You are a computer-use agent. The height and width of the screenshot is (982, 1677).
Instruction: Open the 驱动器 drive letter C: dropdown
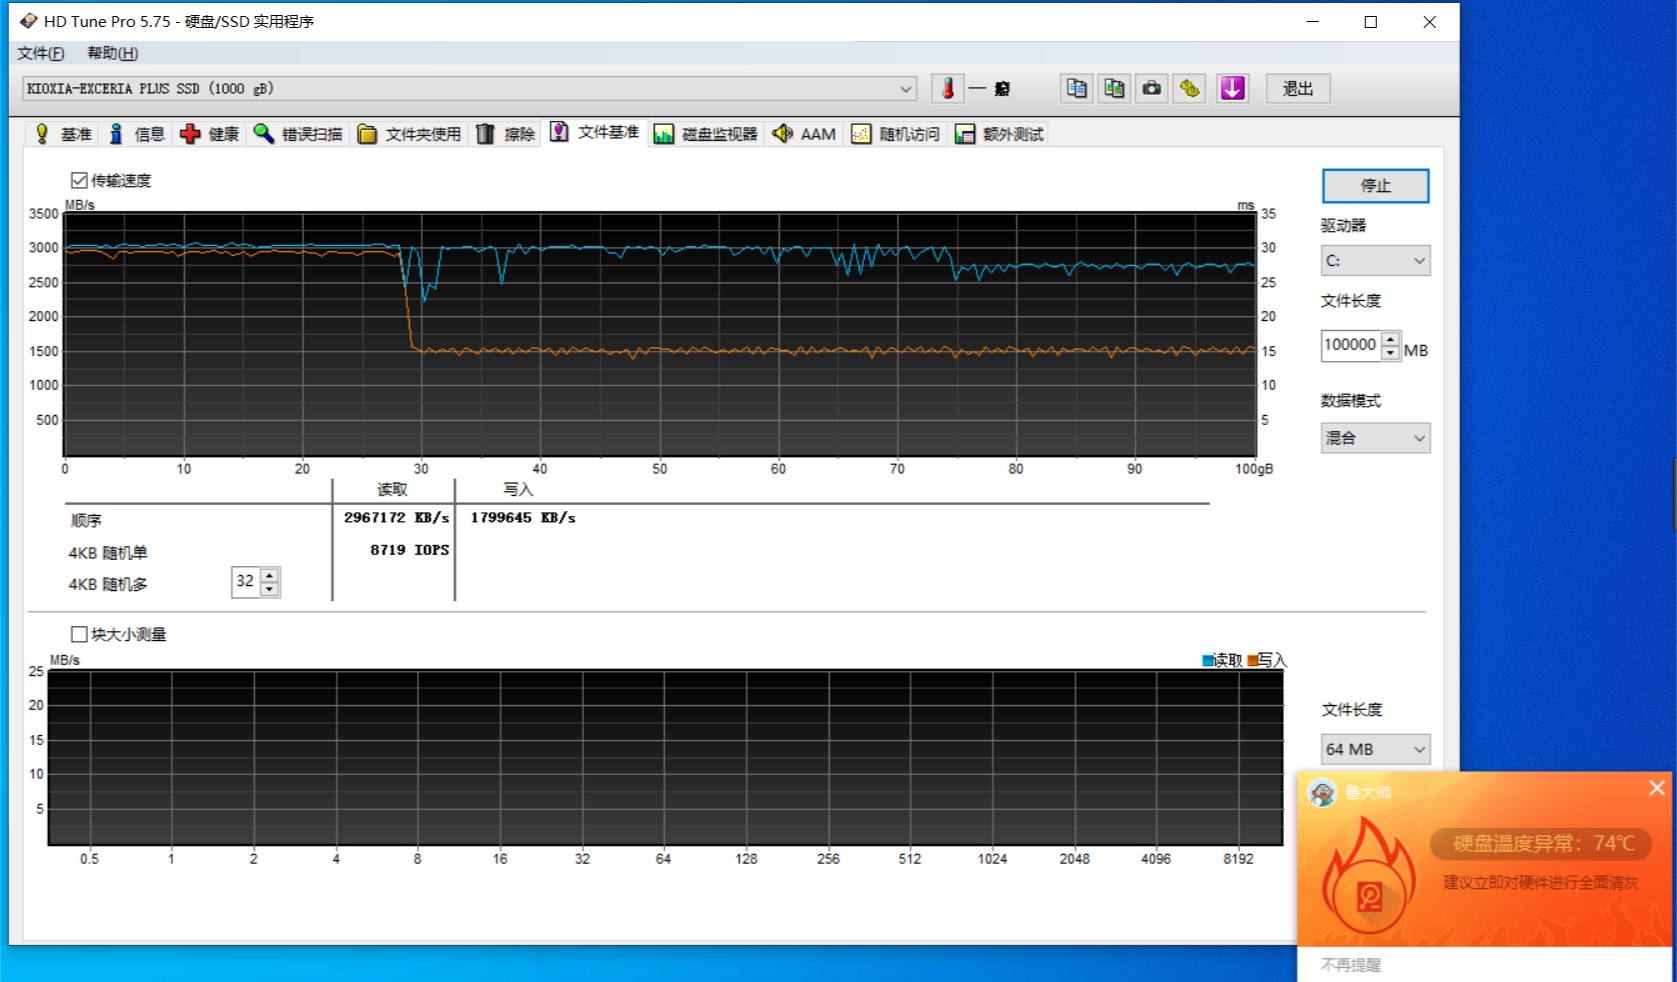point(1375,261)
